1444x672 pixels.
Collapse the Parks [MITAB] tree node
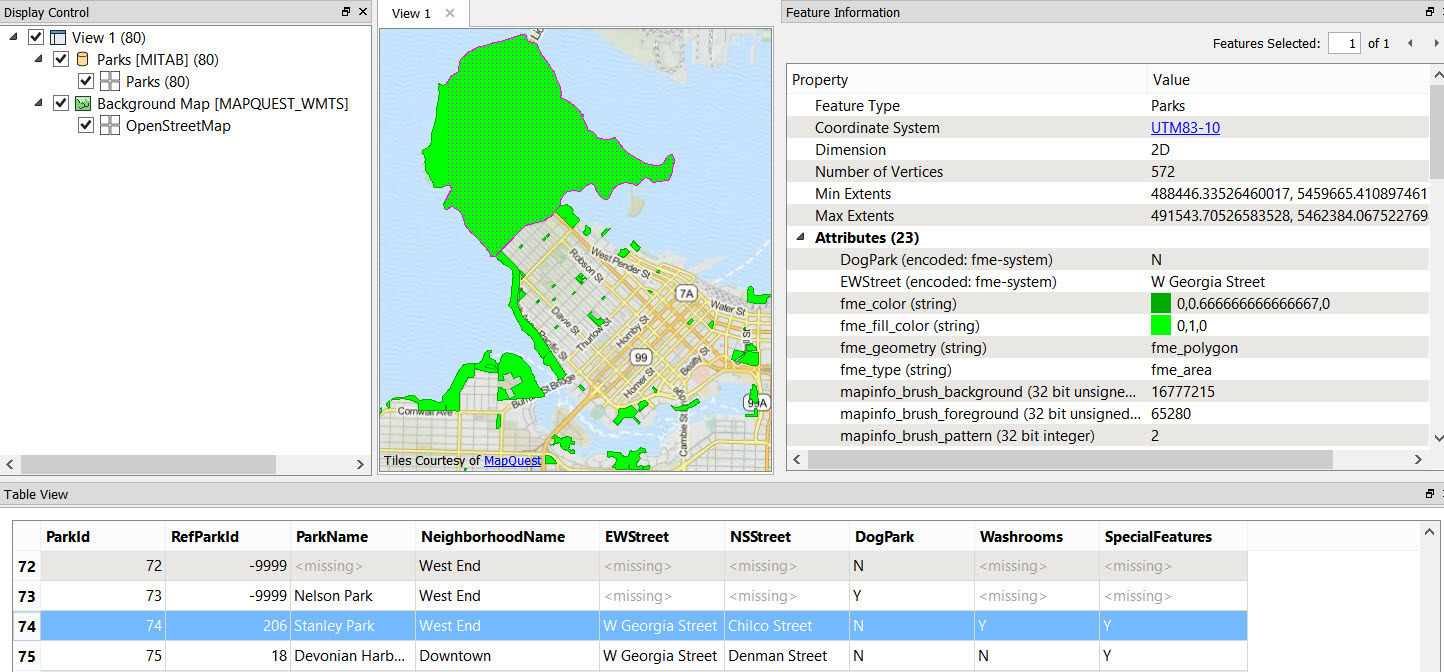tap(37, 60)
